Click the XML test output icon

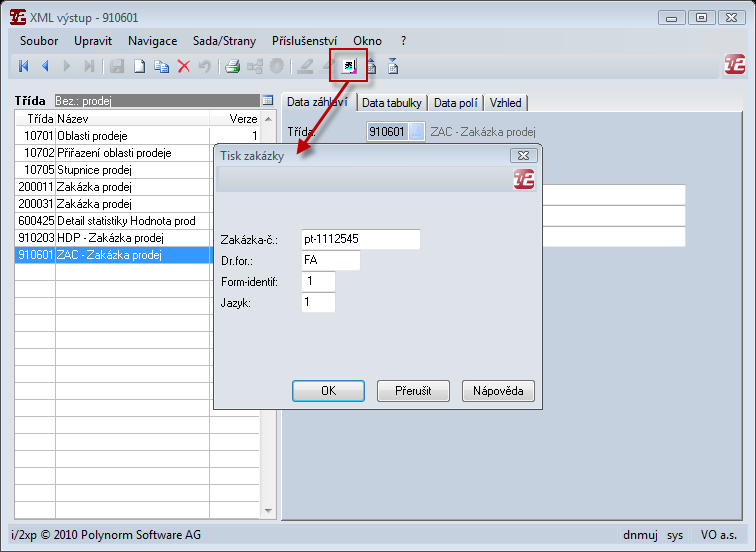tap(349, 66)
